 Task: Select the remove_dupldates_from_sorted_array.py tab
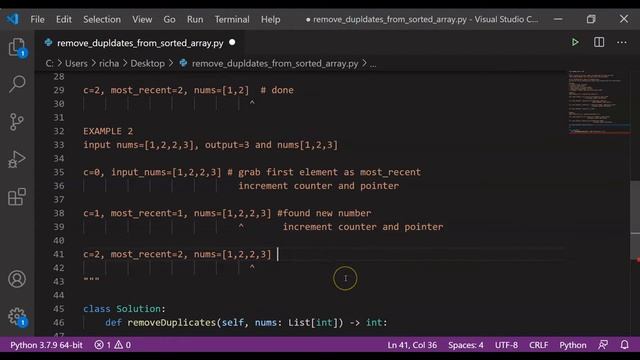click(140, 43)
